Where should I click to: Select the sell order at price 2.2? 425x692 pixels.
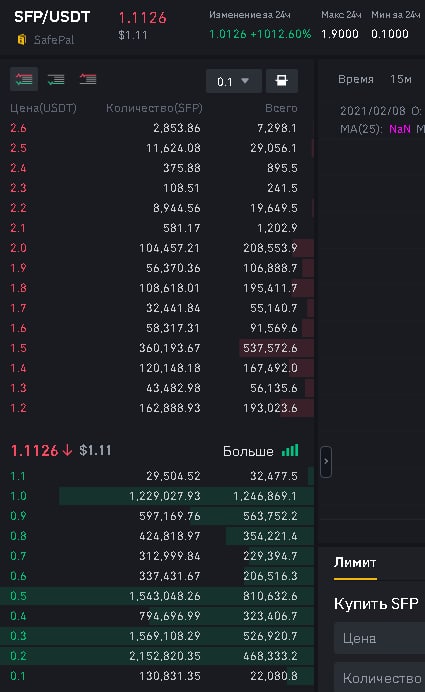pos(157,208)
